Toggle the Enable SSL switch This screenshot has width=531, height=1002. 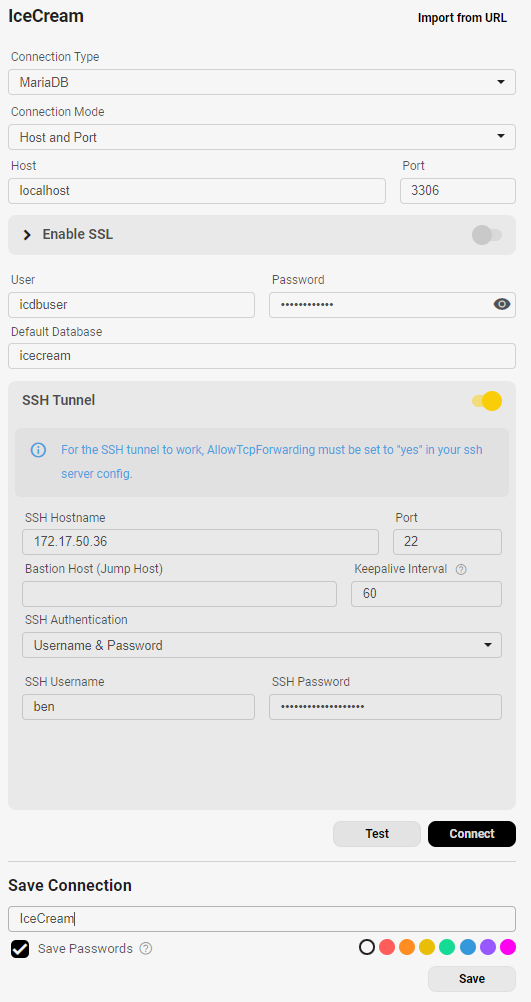[x=487, y=235]
